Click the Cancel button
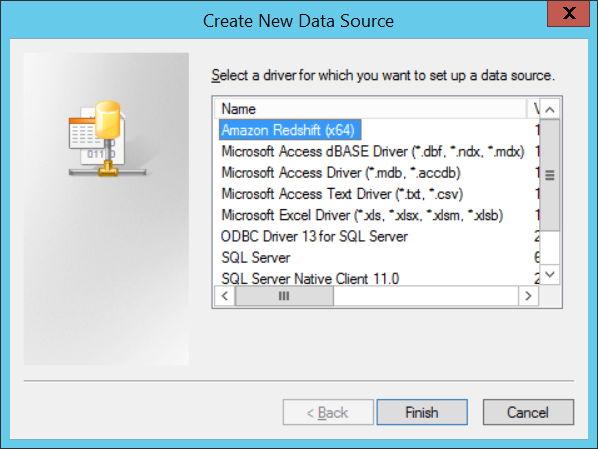This screenshot has height=449, width=598. click(x=528, y=412)
